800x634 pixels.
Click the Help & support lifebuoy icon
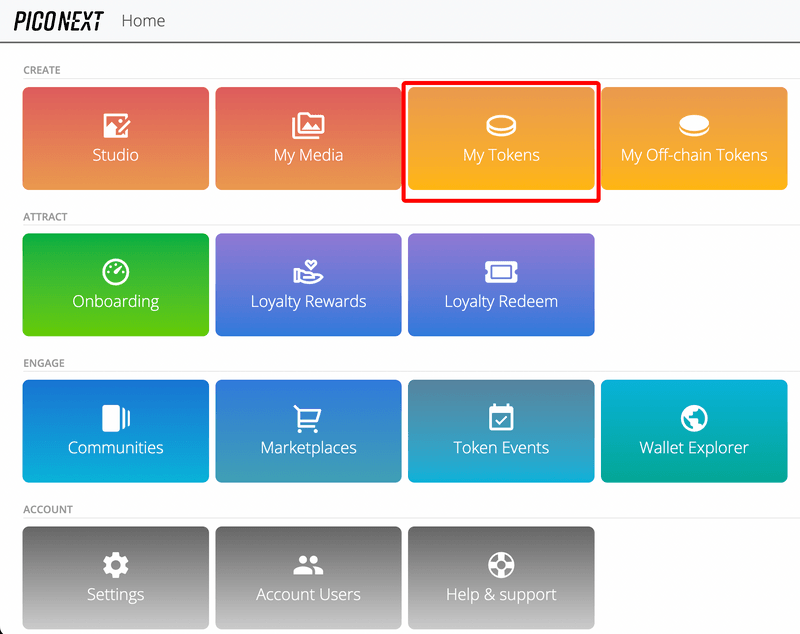point(501,565)
